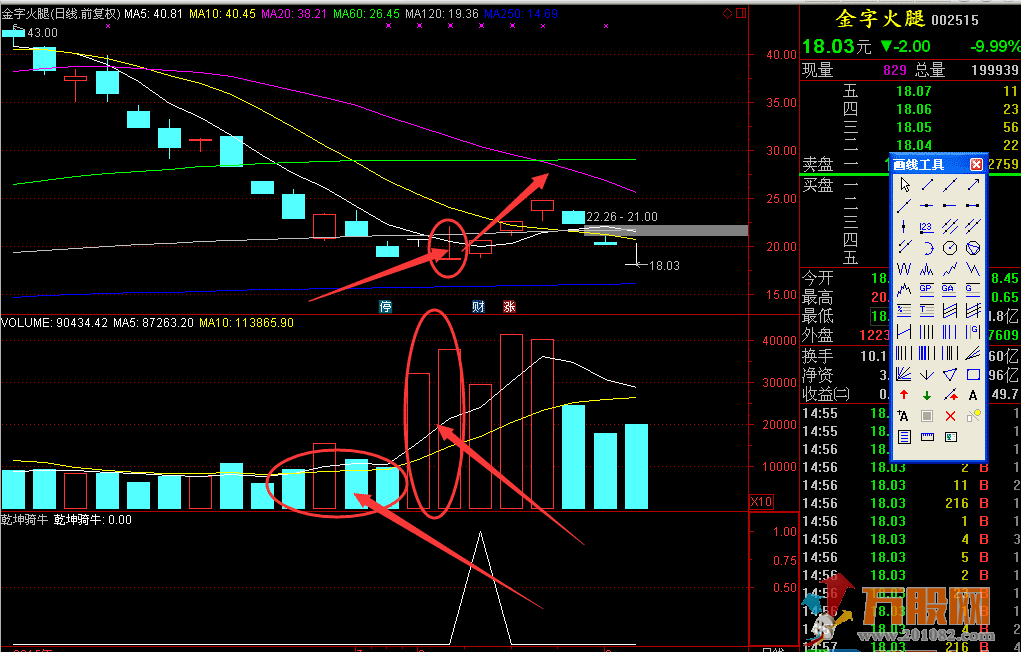Select the rectangle drawing tool
This screenshot has width=1021, height=652.
tap(973, 375)
